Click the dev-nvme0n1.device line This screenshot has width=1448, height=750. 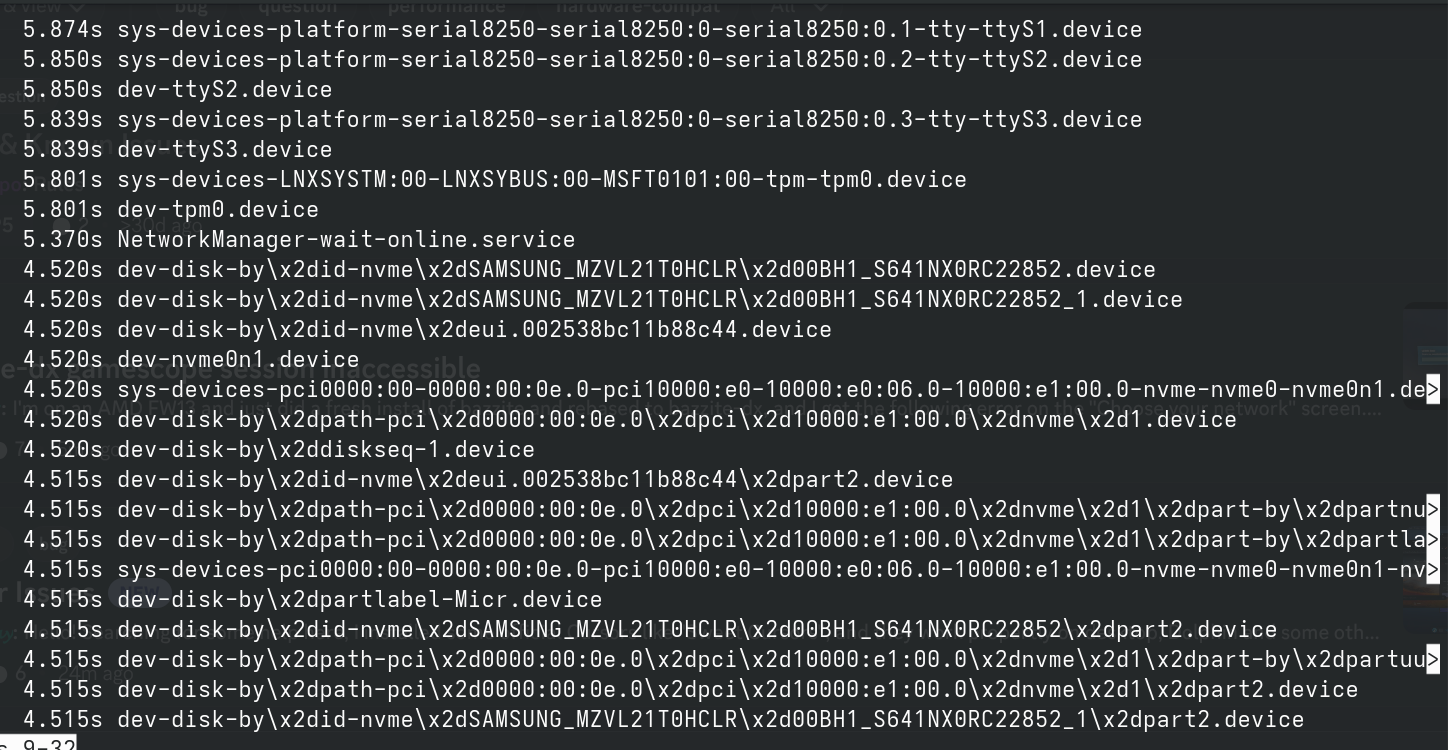[191, 360]
